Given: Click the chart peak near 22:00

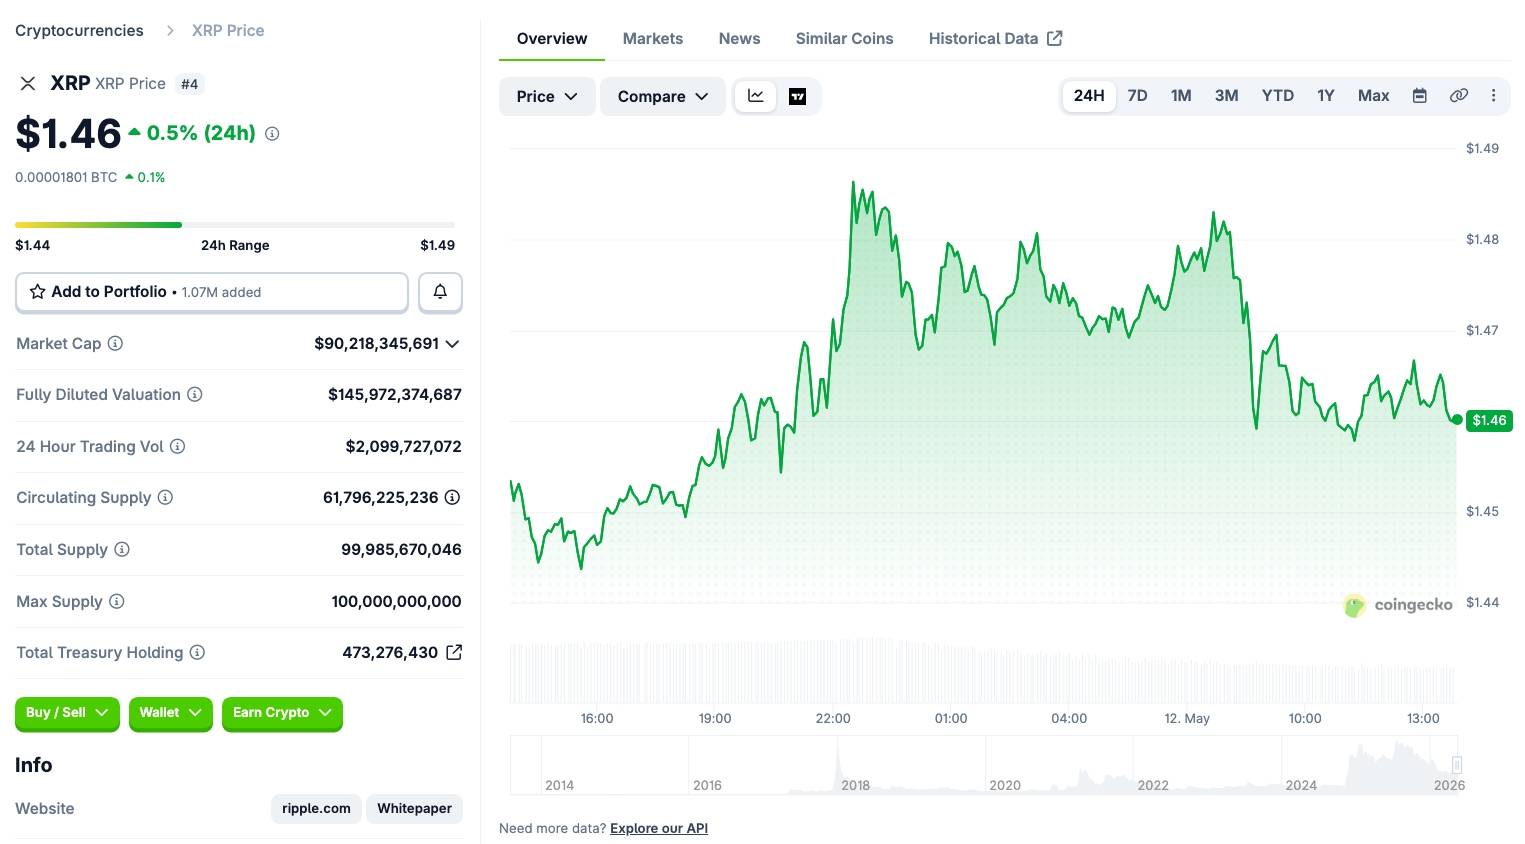Looking at the screenshot, I should coord(853,183).
